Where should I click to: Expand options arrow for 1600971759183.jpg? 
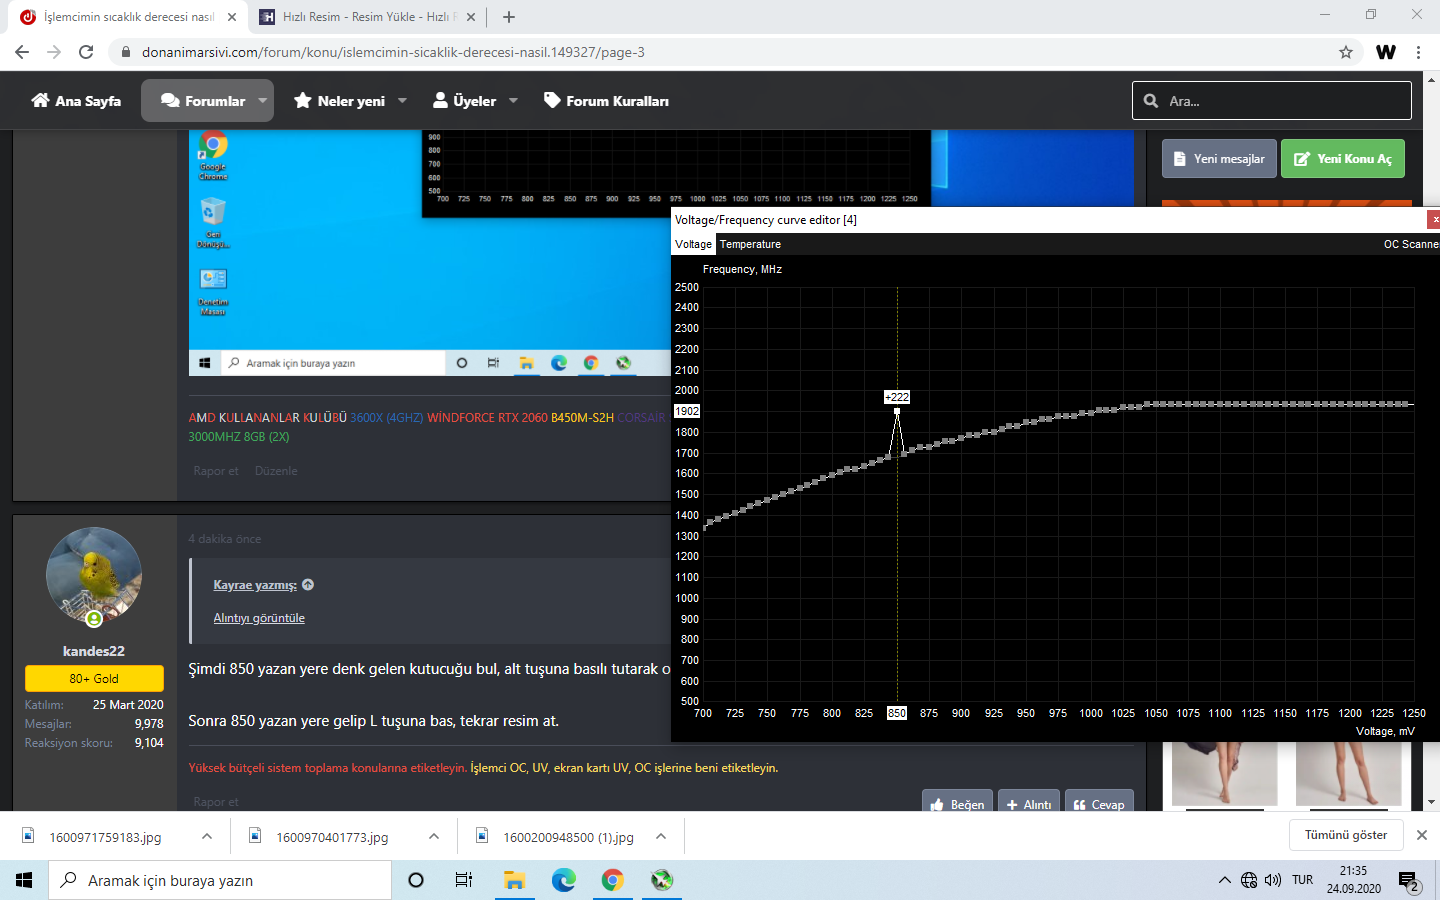click(207, 836)
